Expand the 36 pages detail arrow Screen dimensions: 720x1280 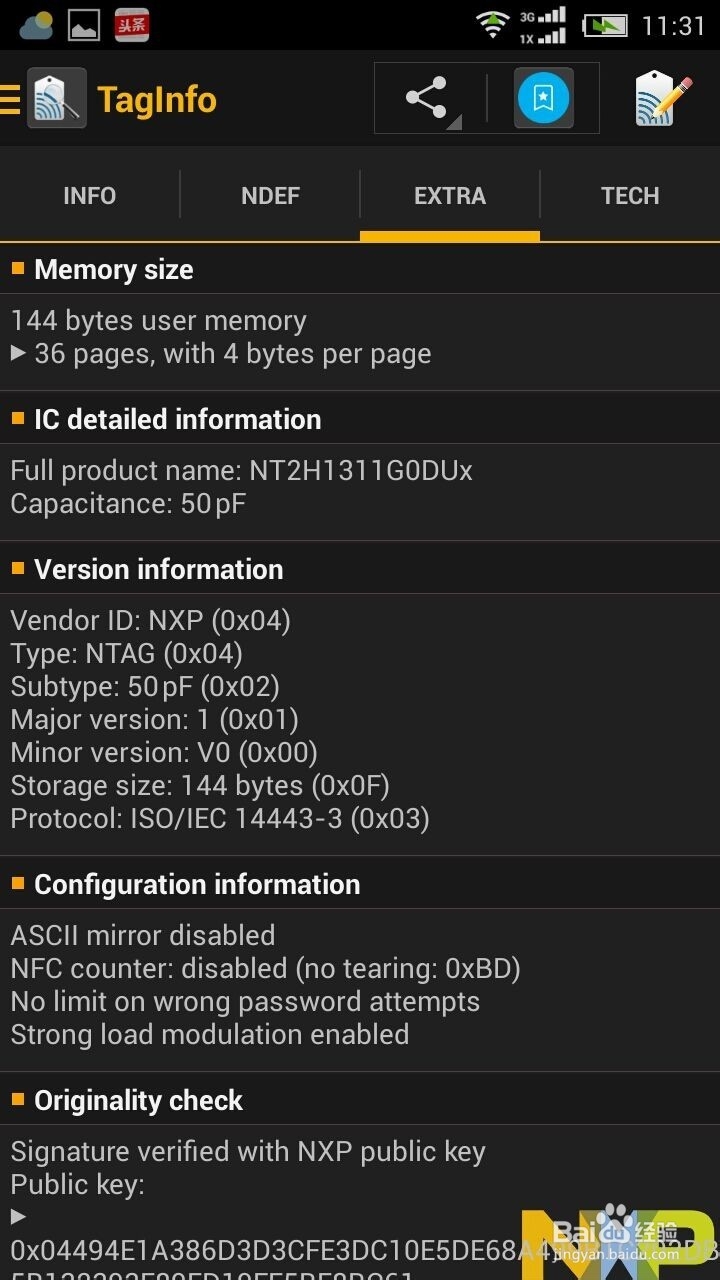(20, 353)
